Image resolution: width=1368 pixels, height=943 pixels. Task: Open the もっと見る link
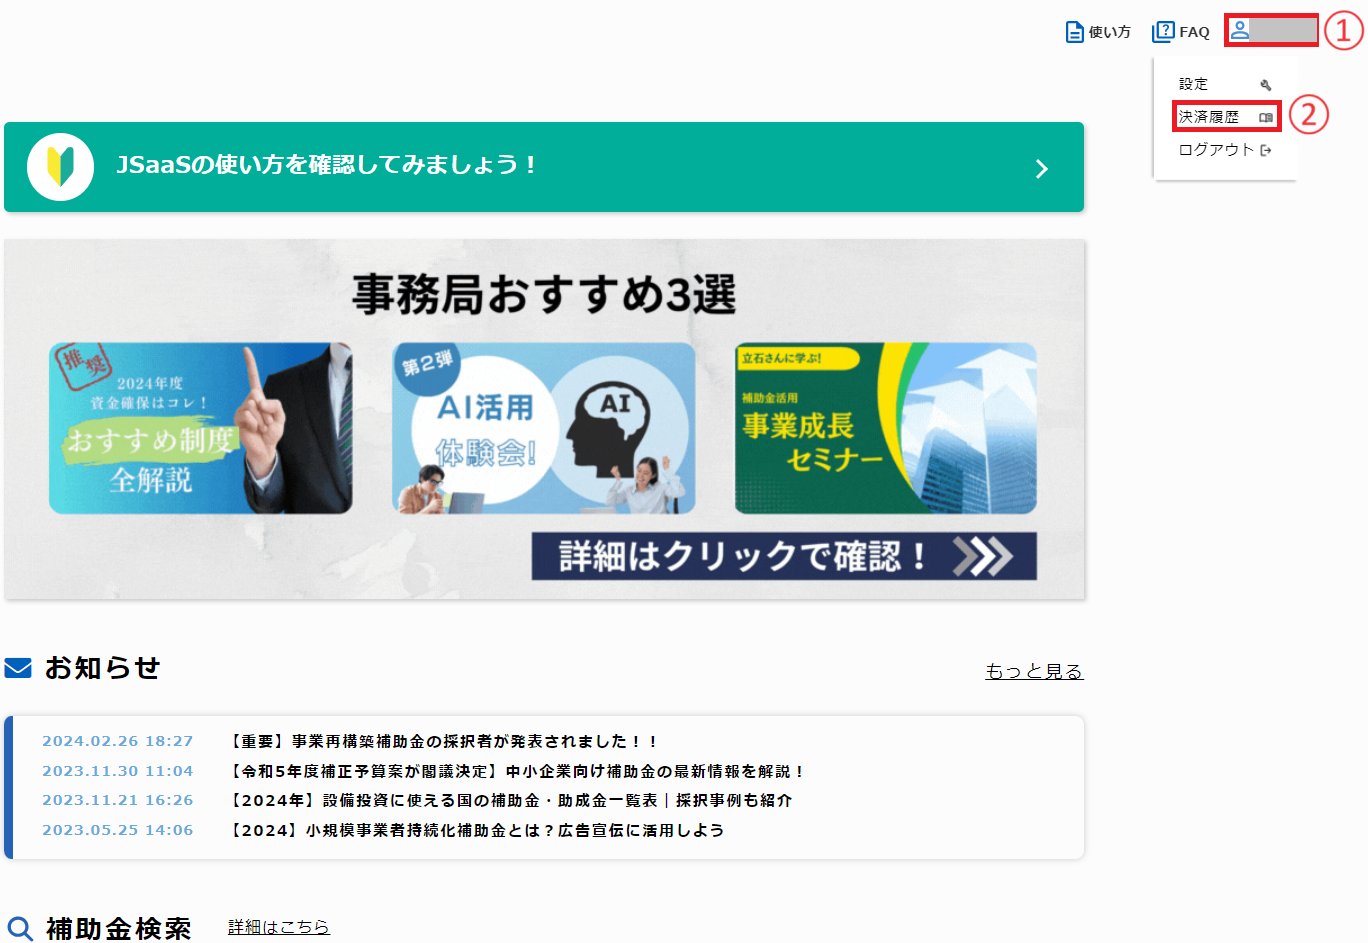(x=1034, y=672)
